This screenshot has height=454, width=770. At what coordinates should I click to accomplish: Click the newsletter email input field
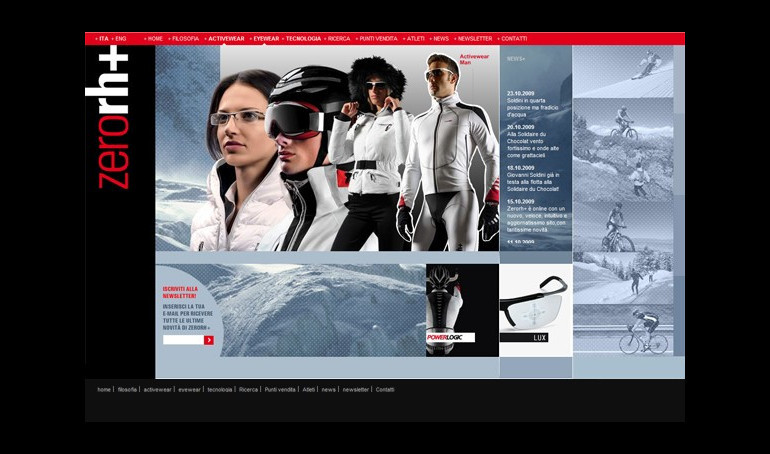click(x=183, y=340)
